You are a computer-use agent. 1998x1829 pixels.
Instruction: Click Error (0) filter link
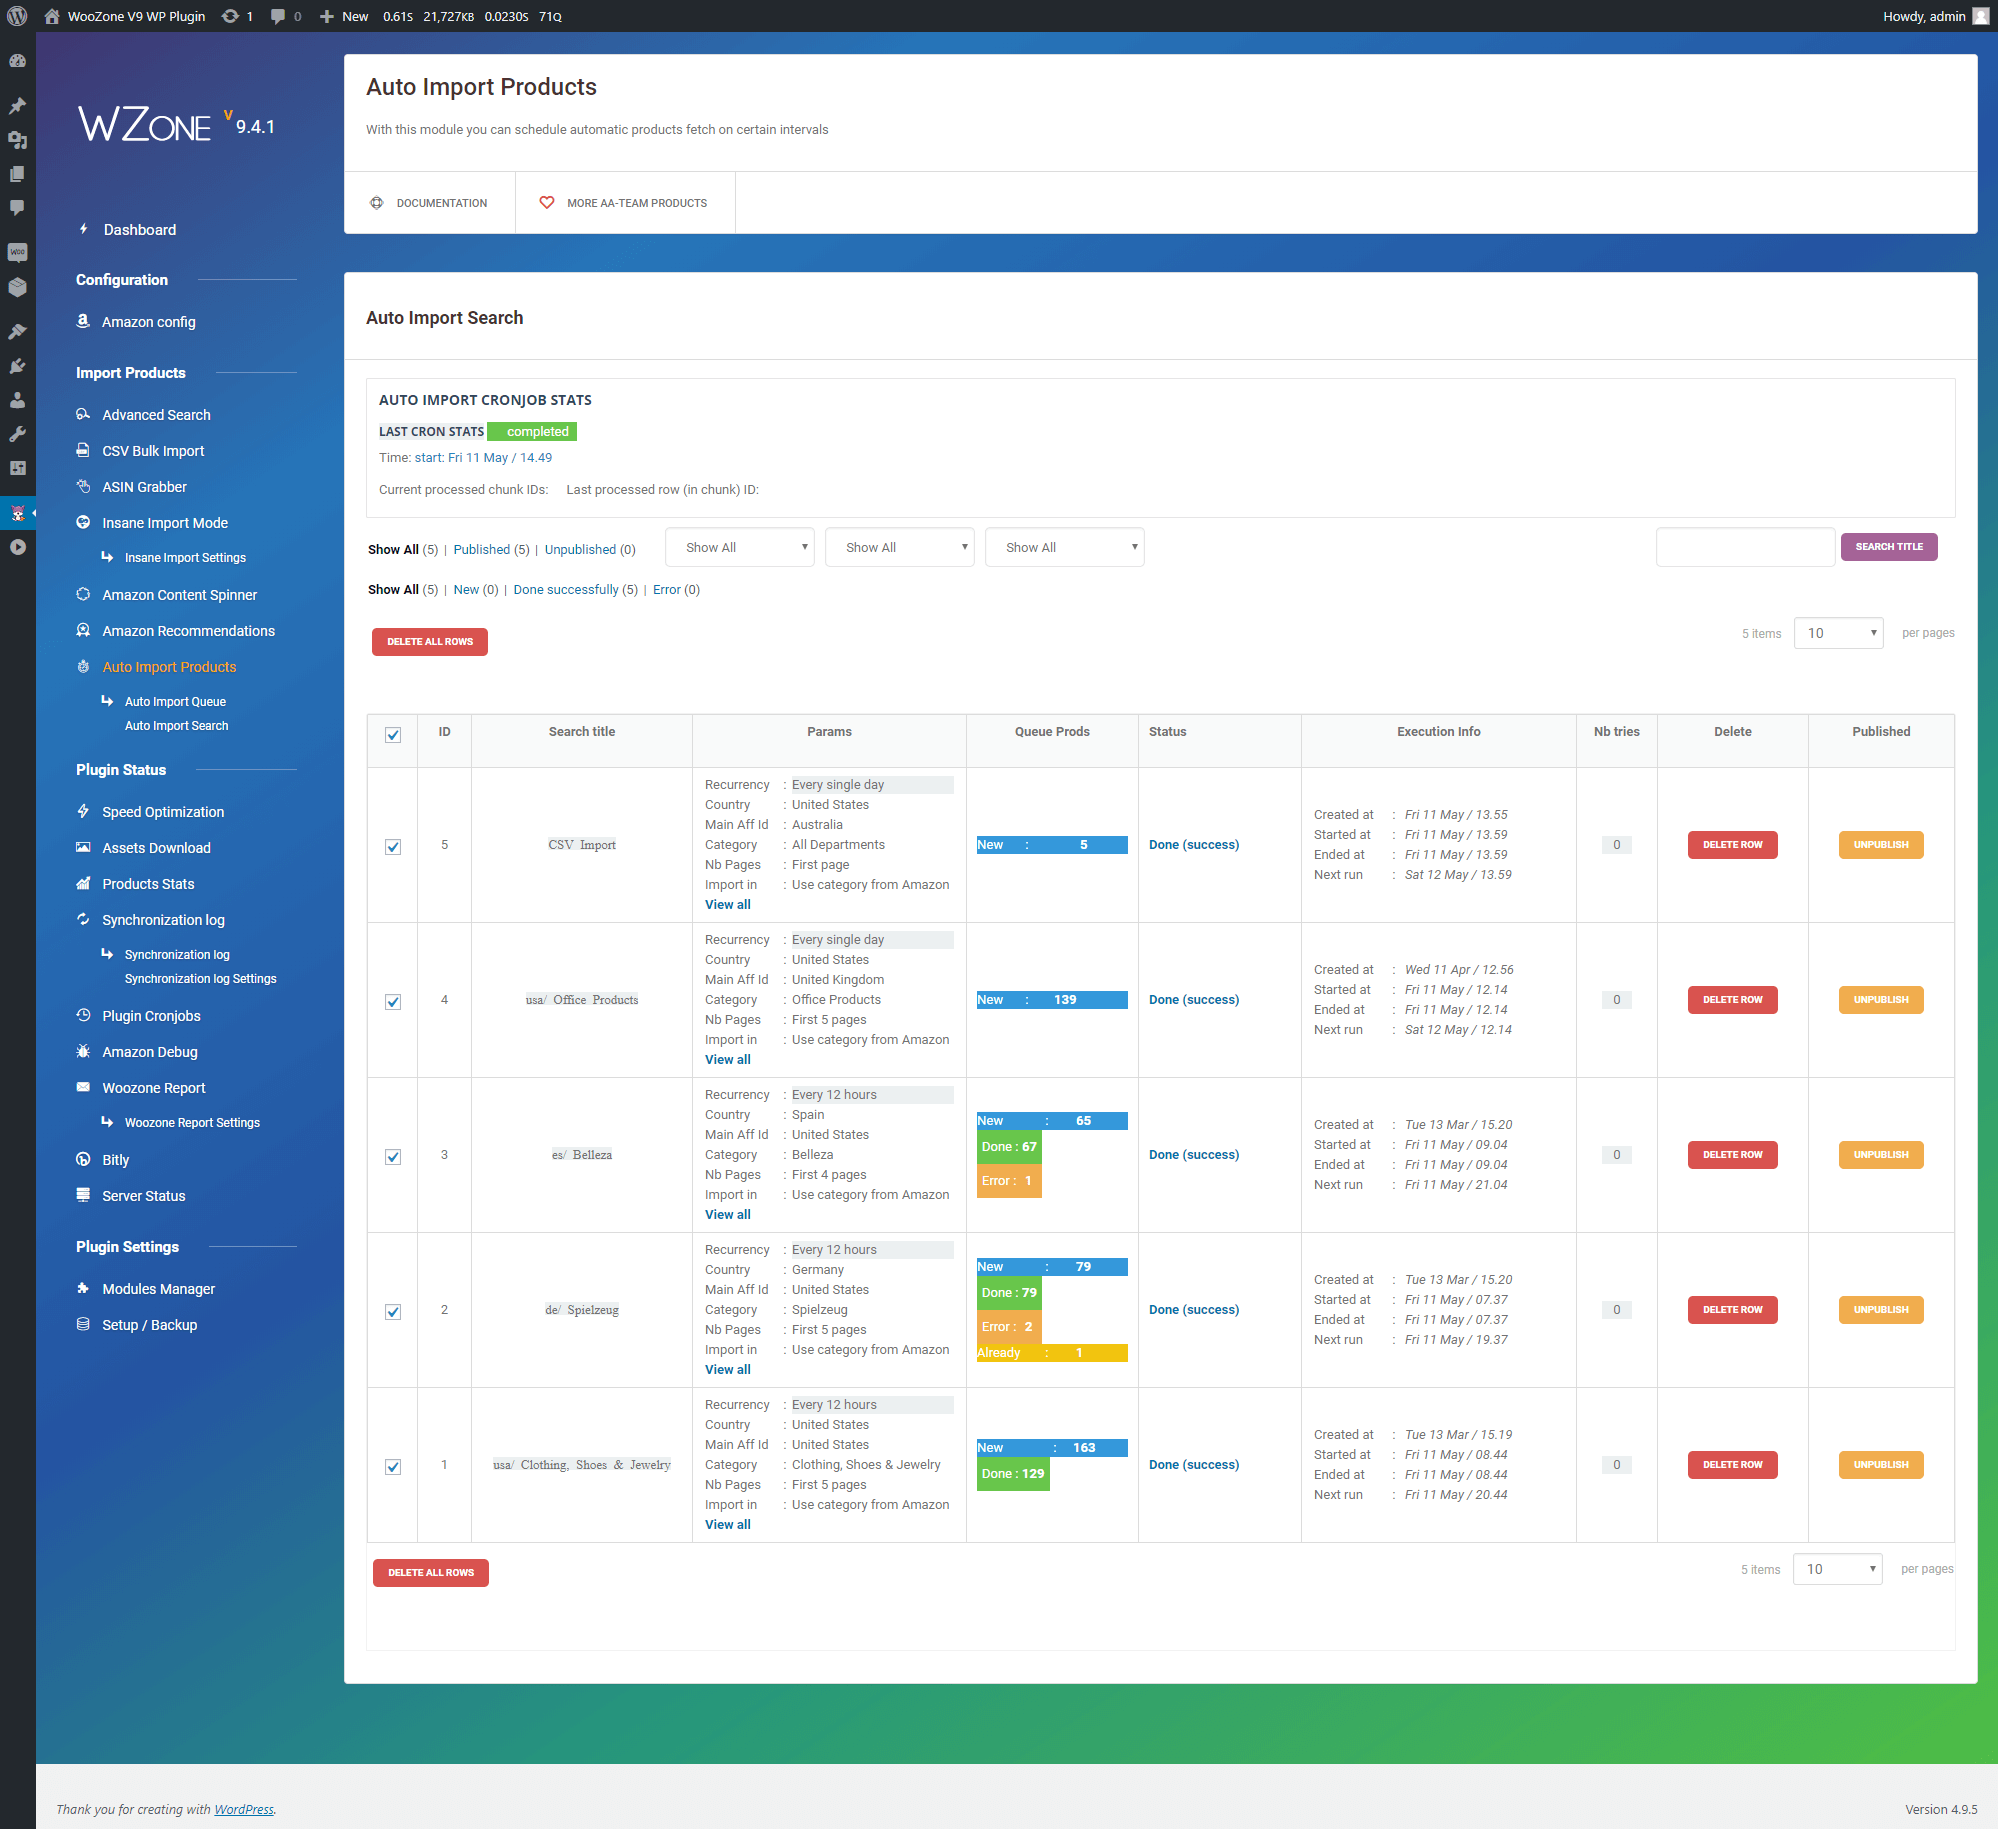pyautogui.click(x=676, y=589)
